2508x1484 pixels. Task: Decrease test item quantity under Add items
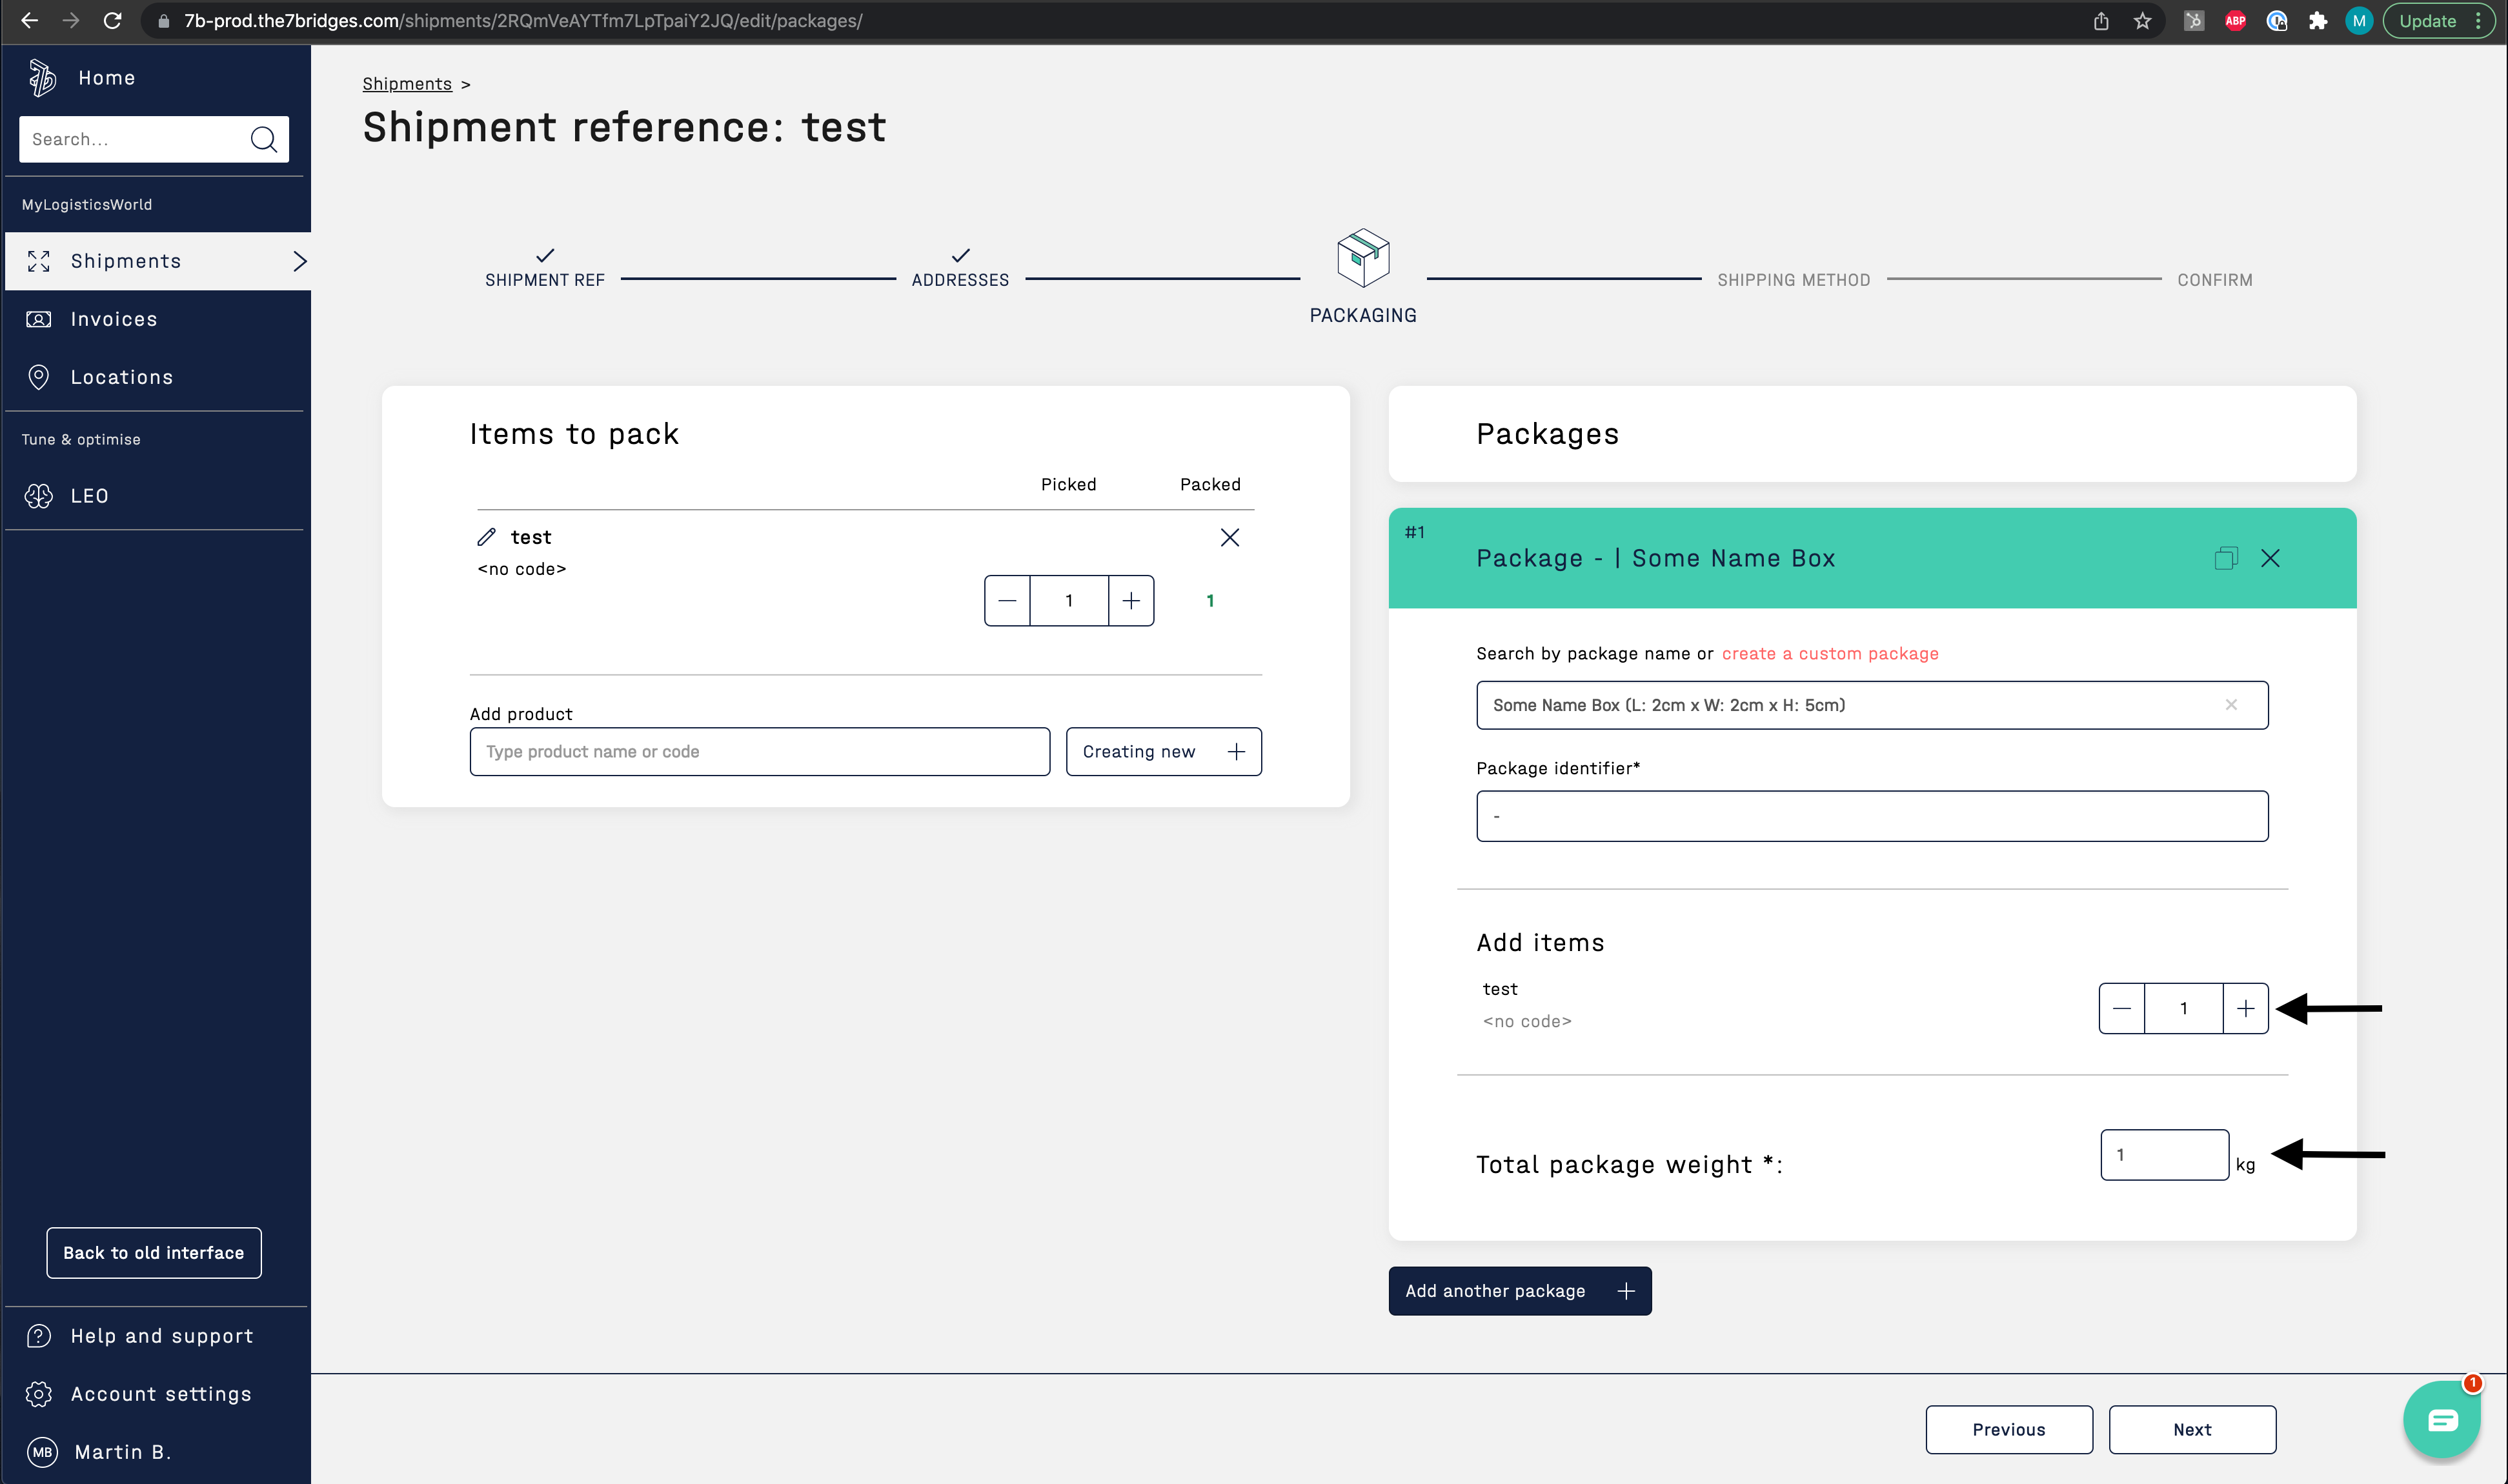[2121, 1008]
